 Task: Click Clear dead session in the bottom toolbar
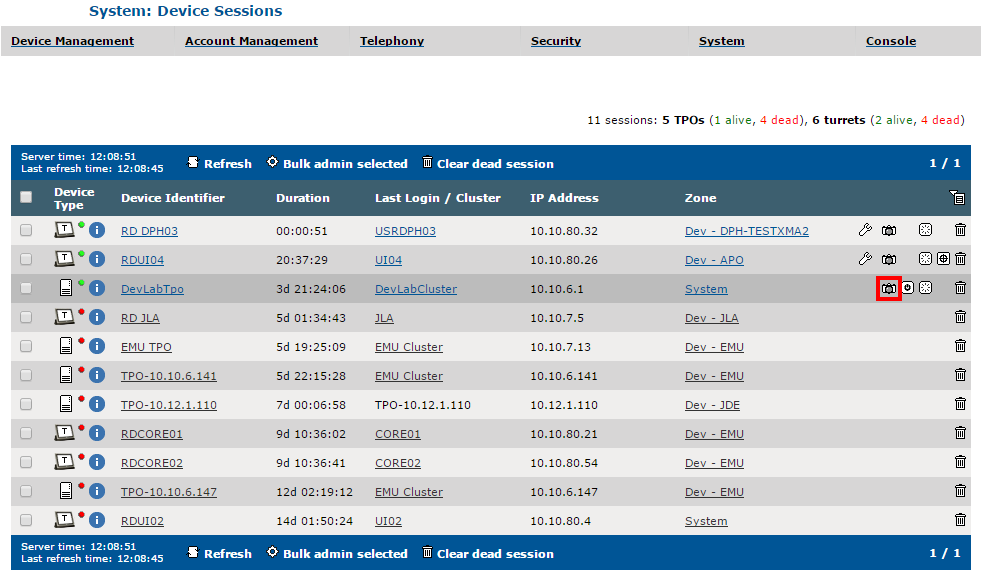(x=489, y=553)
